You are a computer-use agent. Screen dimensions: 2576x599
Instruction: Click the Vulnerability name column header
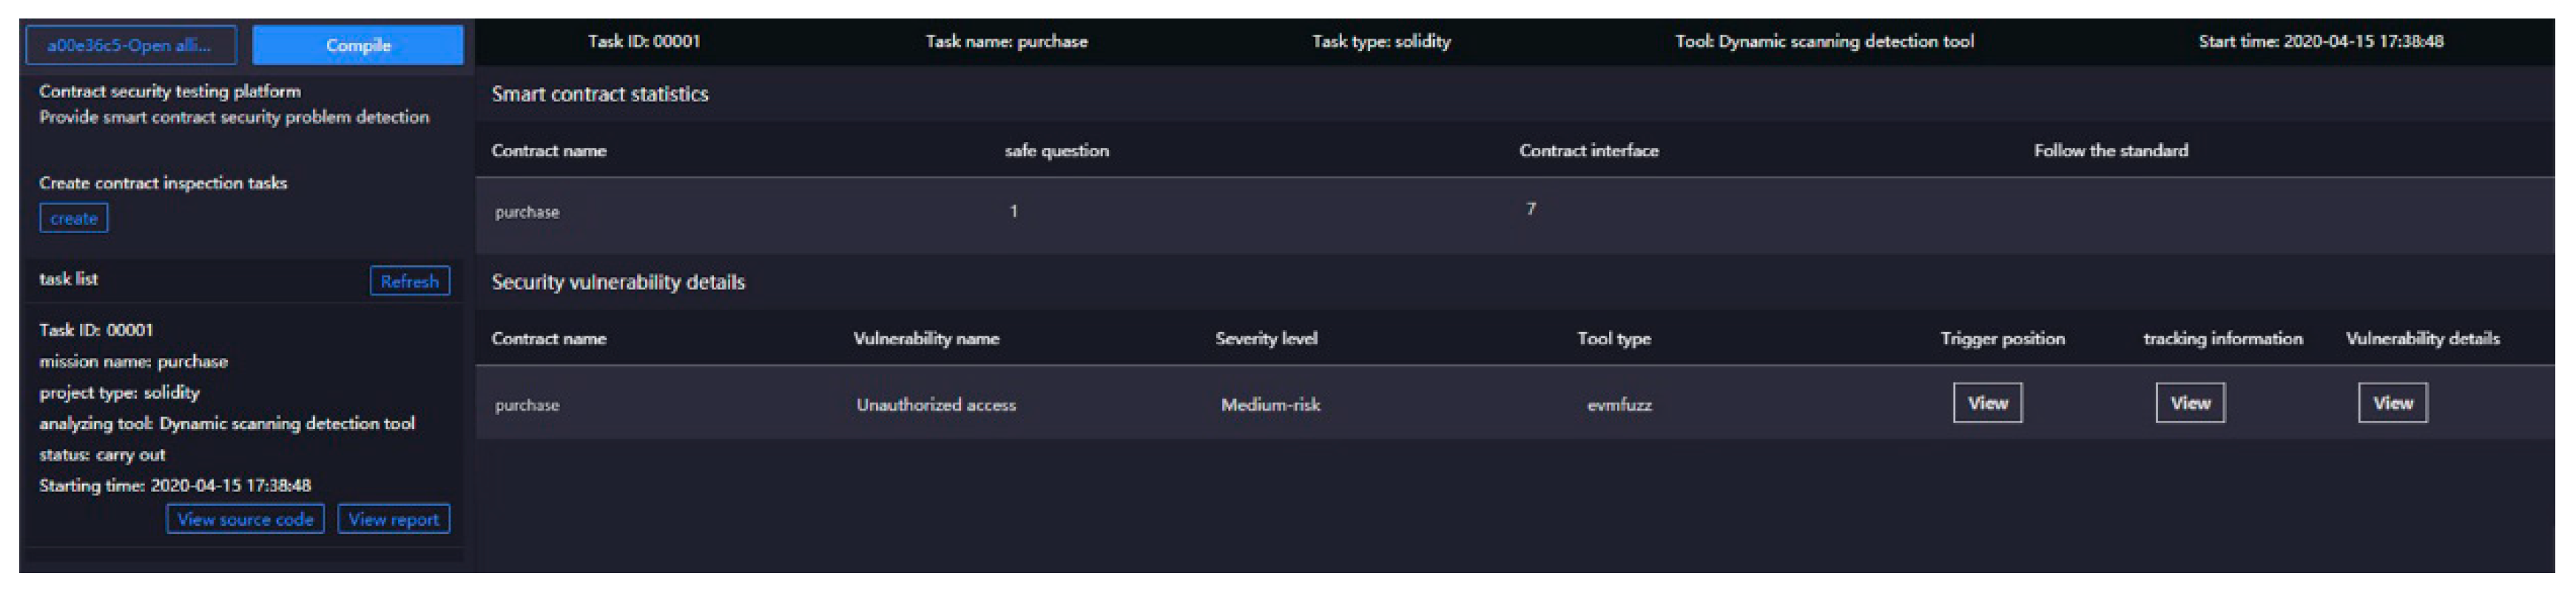tap(925, 338)
